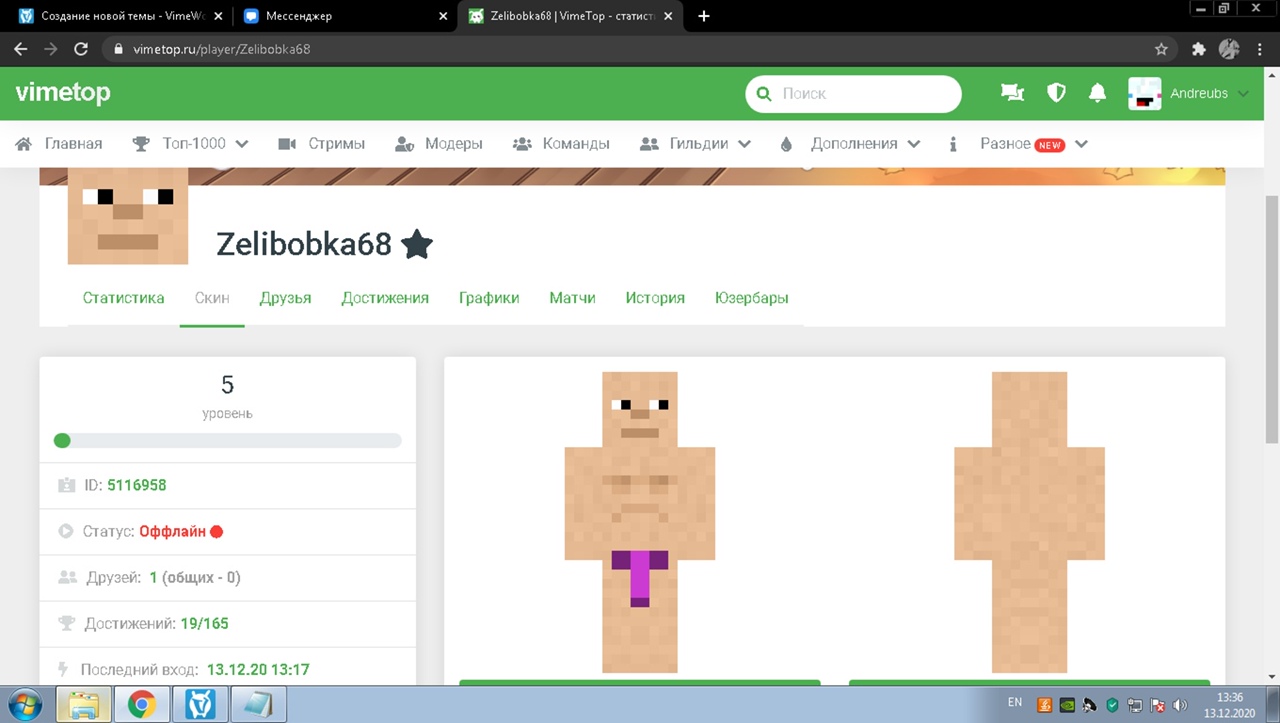Viewport: 1280px width, 723px height.
Task: Open the messages chat icon in header
Action: 1013,93
